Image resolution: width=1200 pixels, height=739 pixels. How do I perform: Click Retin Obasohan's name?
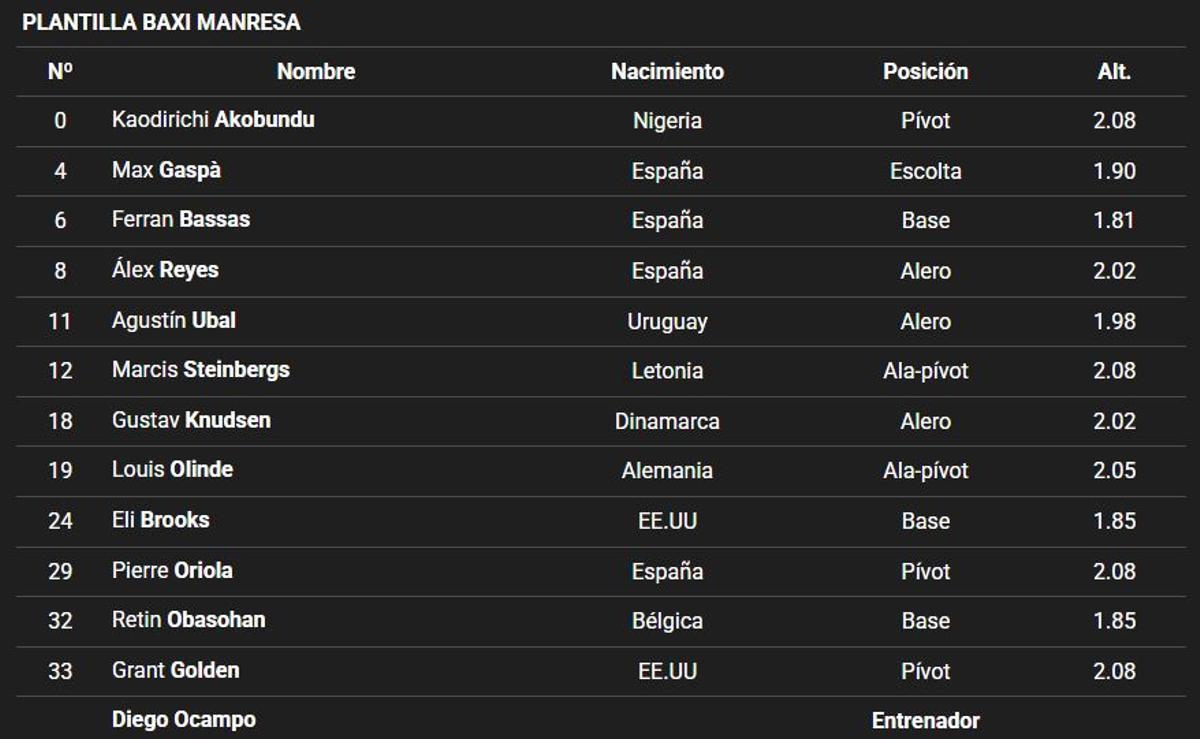(x=188, y=620)
